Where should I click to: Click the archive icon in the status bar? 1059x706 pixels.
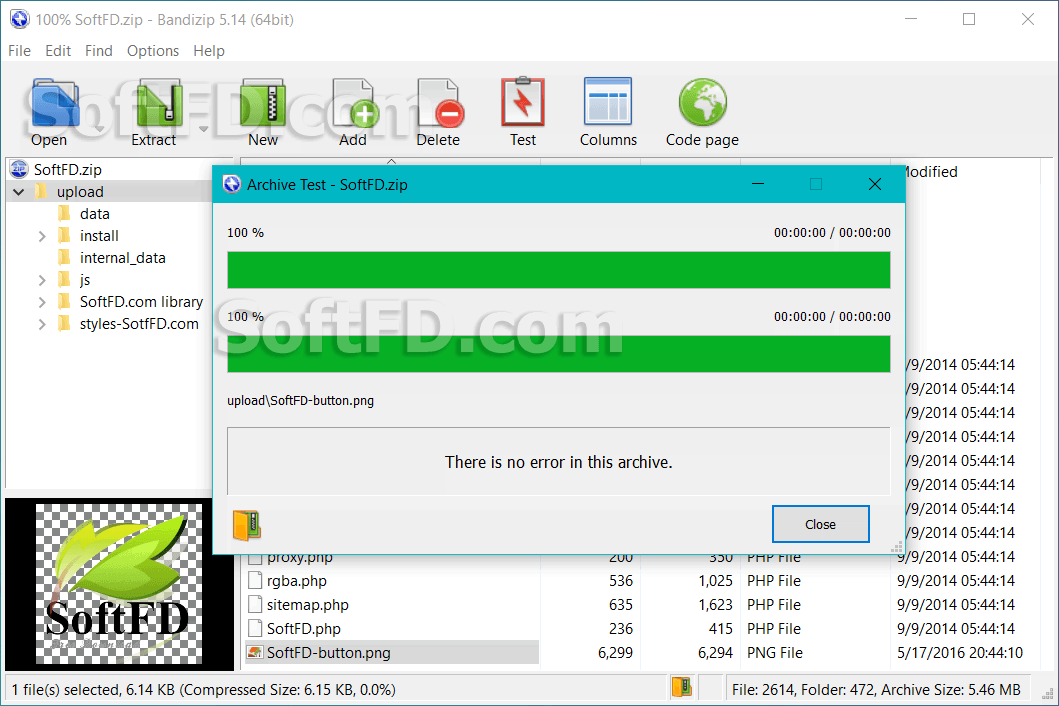click(x=682, y=688)
